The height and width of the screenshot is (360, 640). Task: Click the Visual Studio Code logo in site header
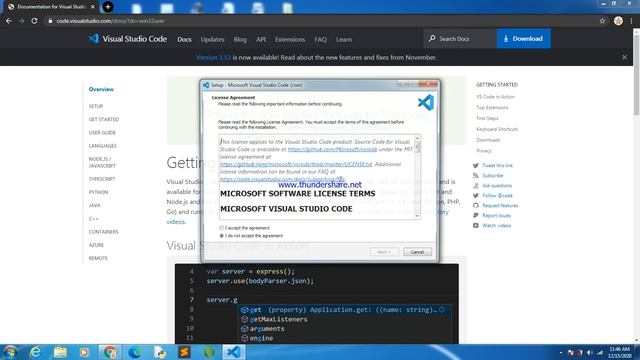point(128,39)
